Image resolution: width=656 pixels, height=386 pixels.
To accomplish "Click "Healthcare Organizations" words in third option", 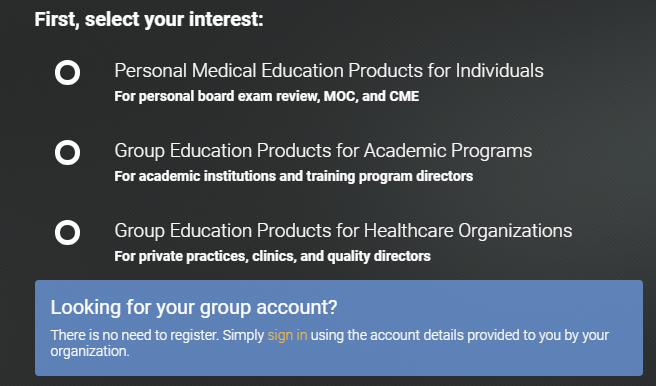I will click(468, 231).
